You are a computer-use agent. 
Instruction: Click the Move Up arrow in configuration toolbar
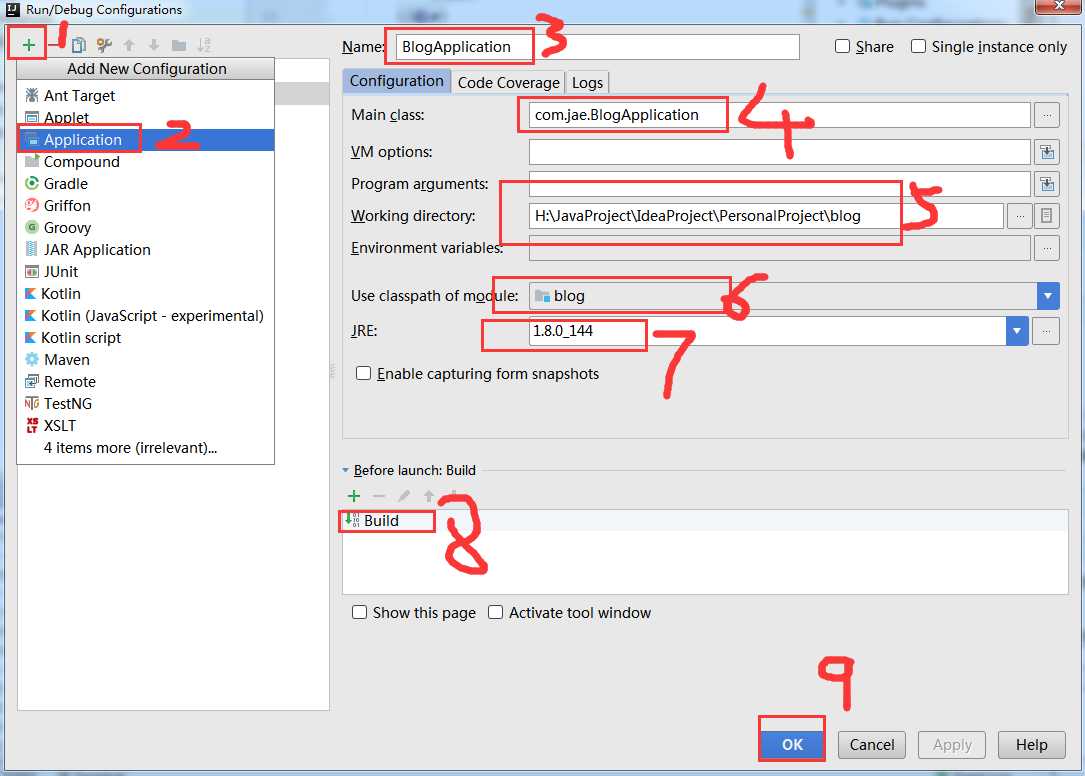(x=129, y=45)
